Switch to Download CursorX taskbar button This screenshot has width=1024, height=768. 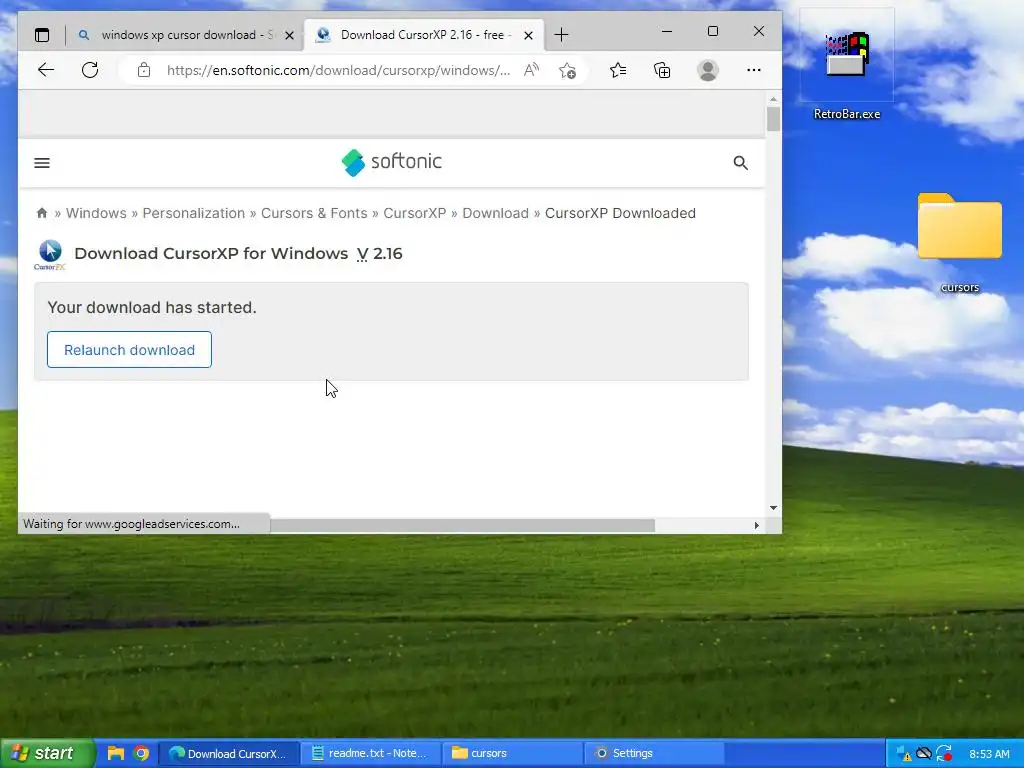point(229,753)
